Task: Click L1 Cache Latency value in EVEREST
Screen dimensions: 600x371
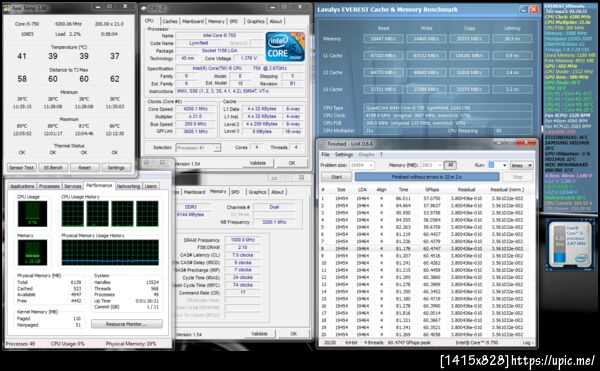Action: (x=512, y=55)
